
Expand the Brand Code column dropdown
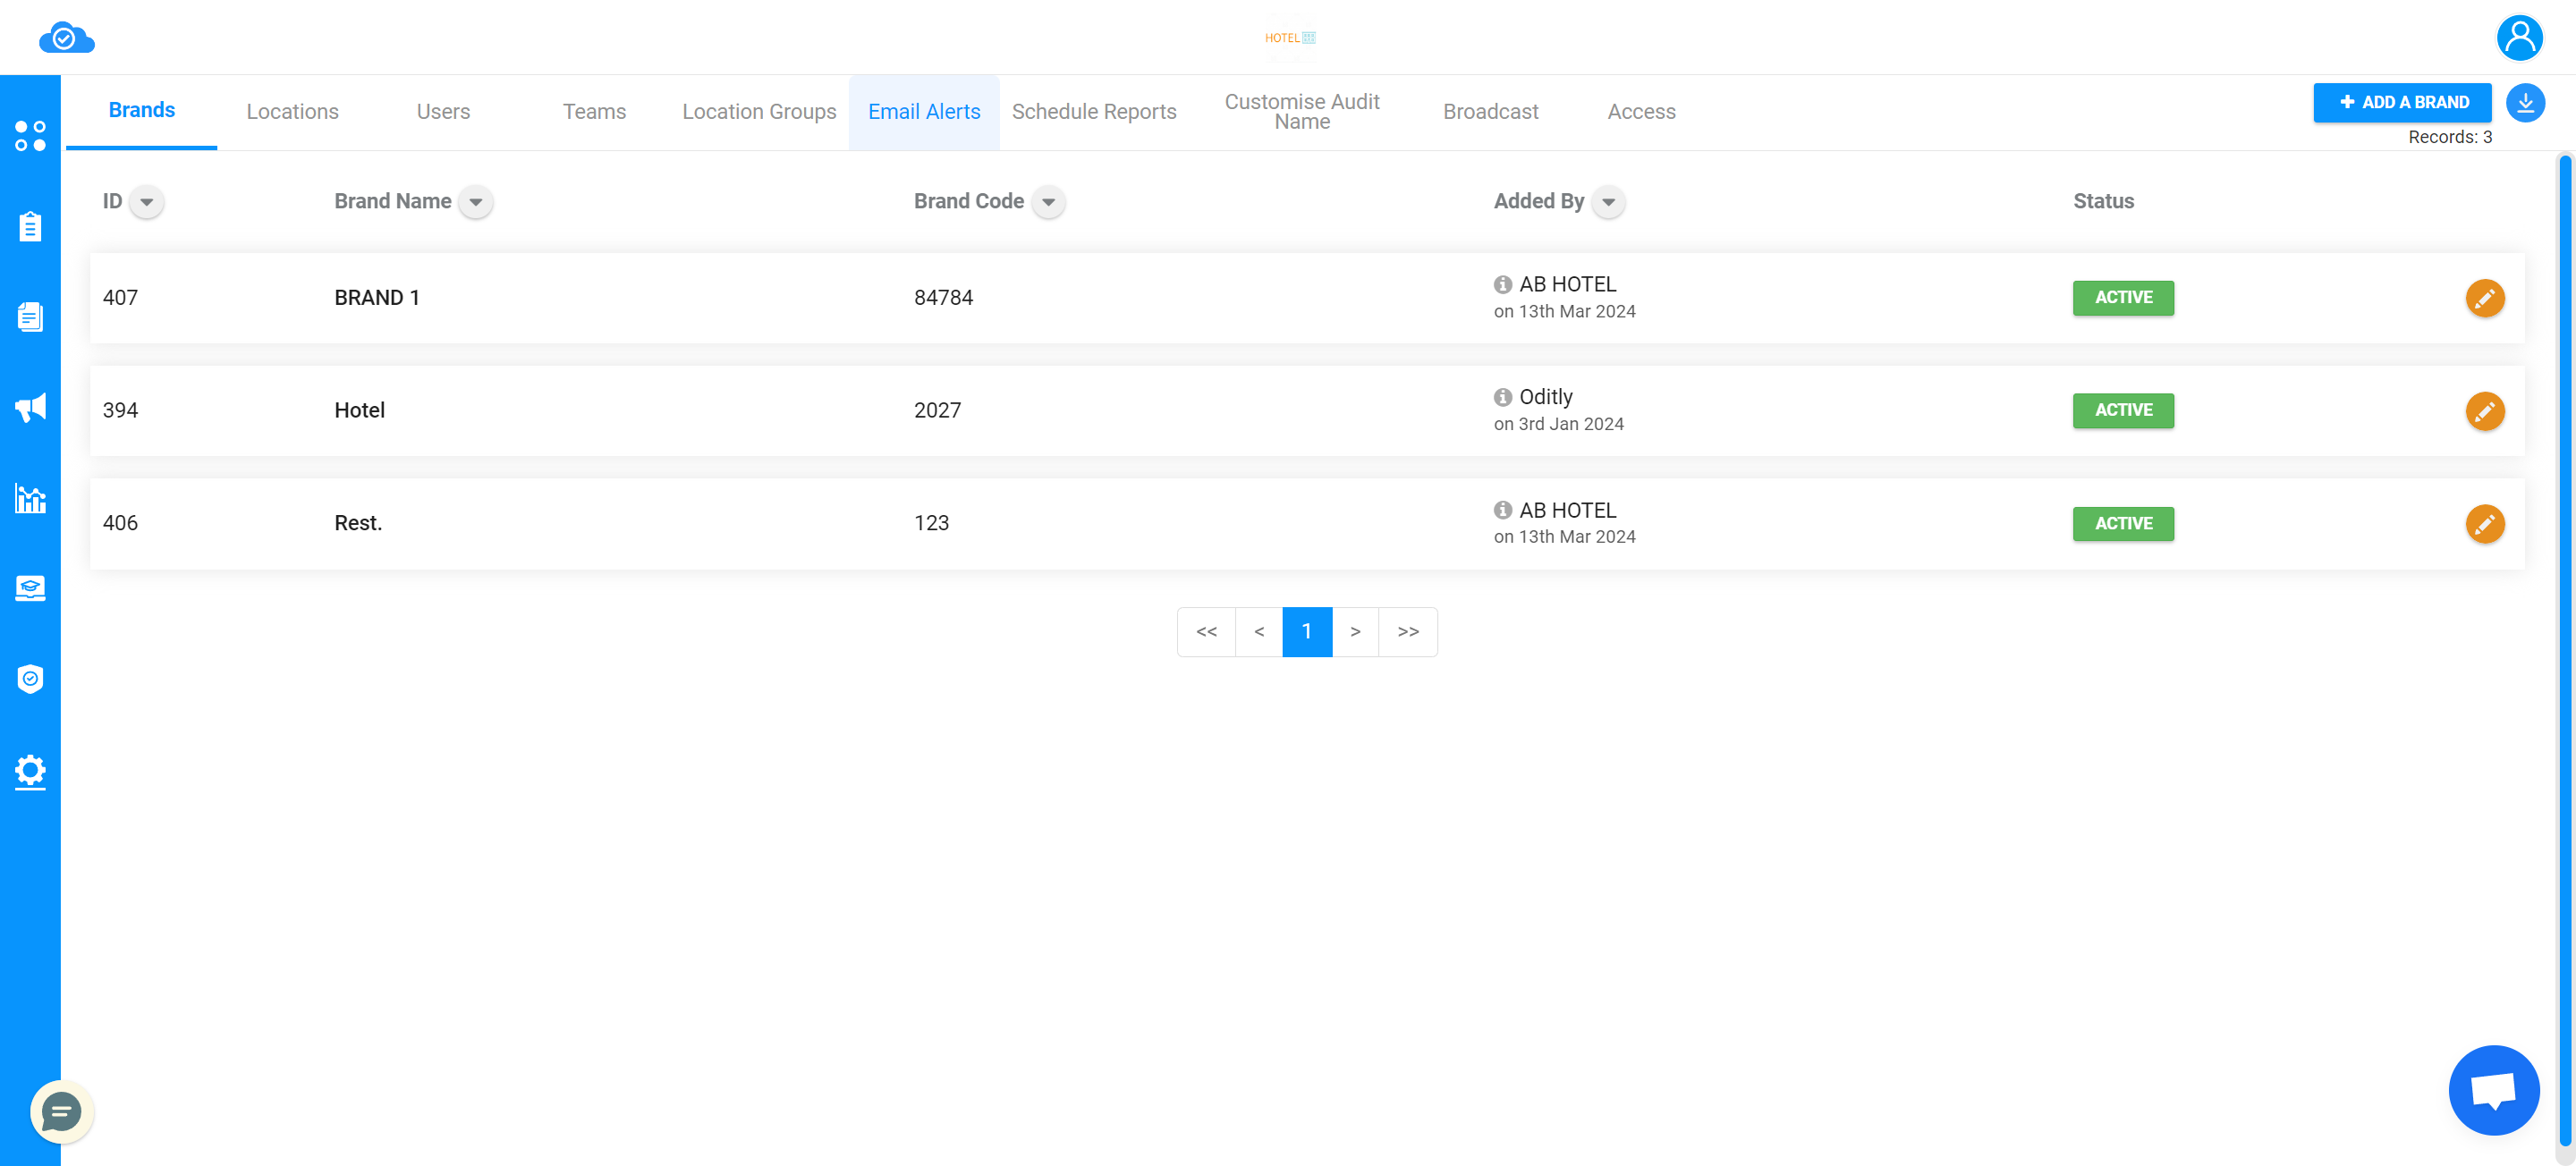point(1048,202)
